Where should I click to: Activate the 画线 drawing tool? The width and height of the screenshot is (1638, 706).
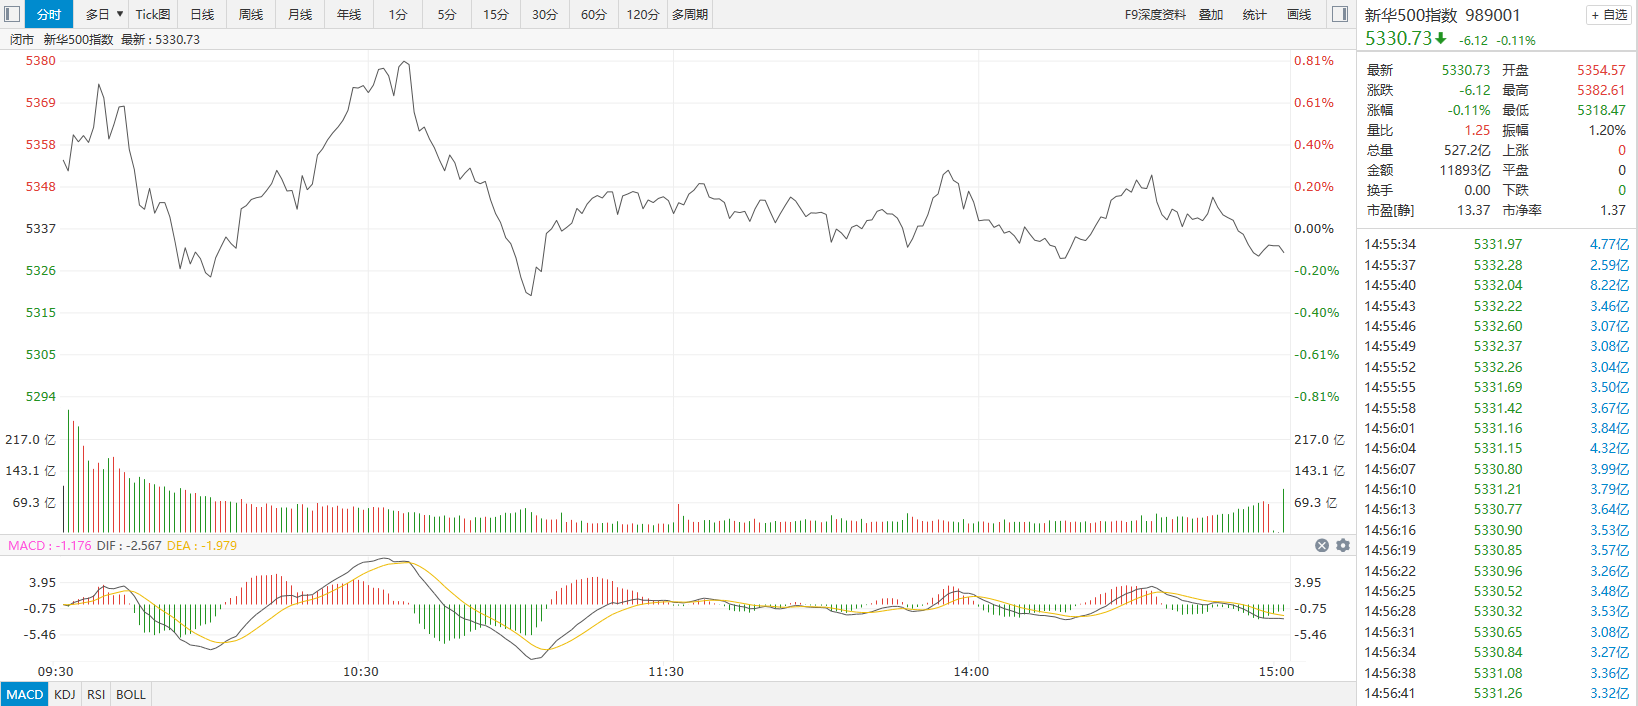point(1298,14)
